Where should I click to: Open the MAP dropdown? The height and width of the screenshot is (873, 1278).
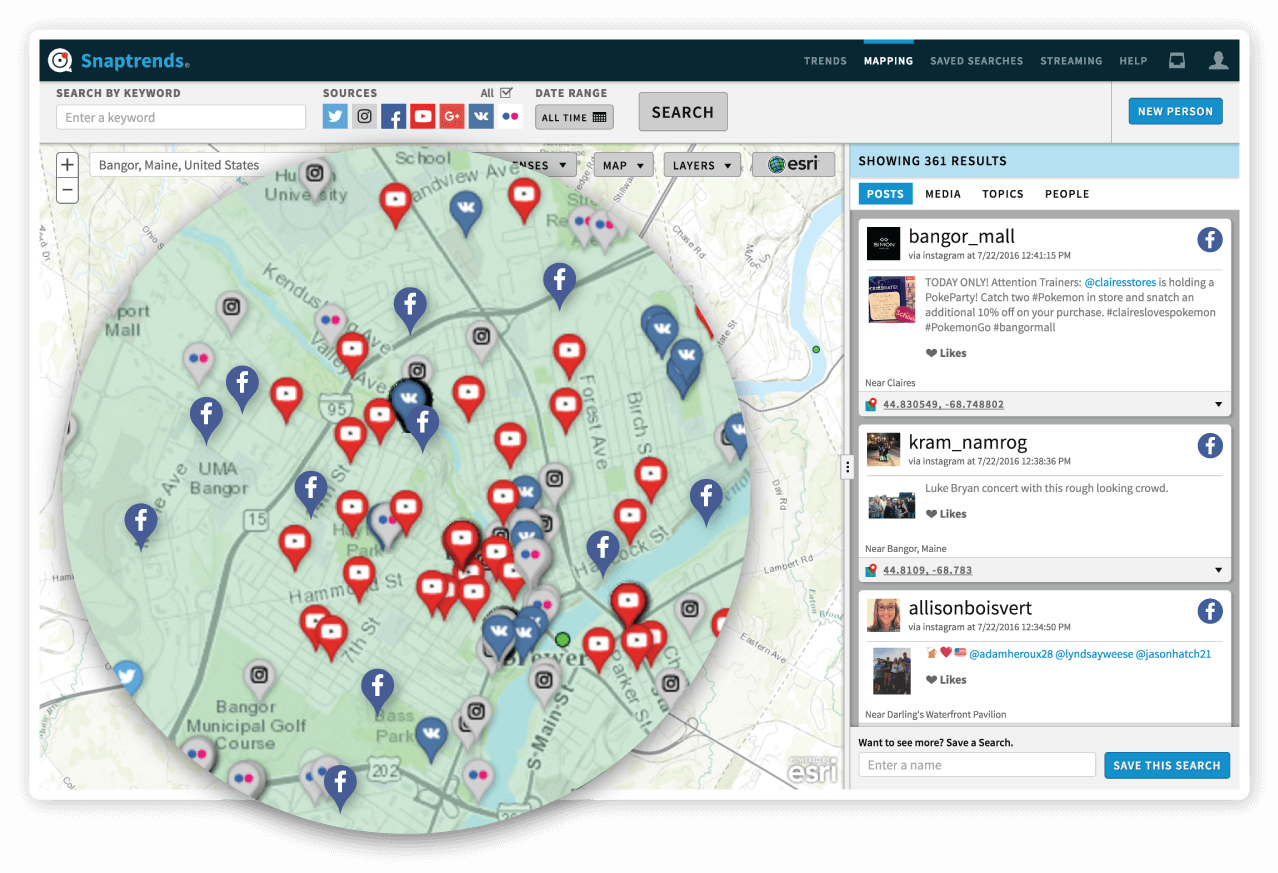pos(624,165)
